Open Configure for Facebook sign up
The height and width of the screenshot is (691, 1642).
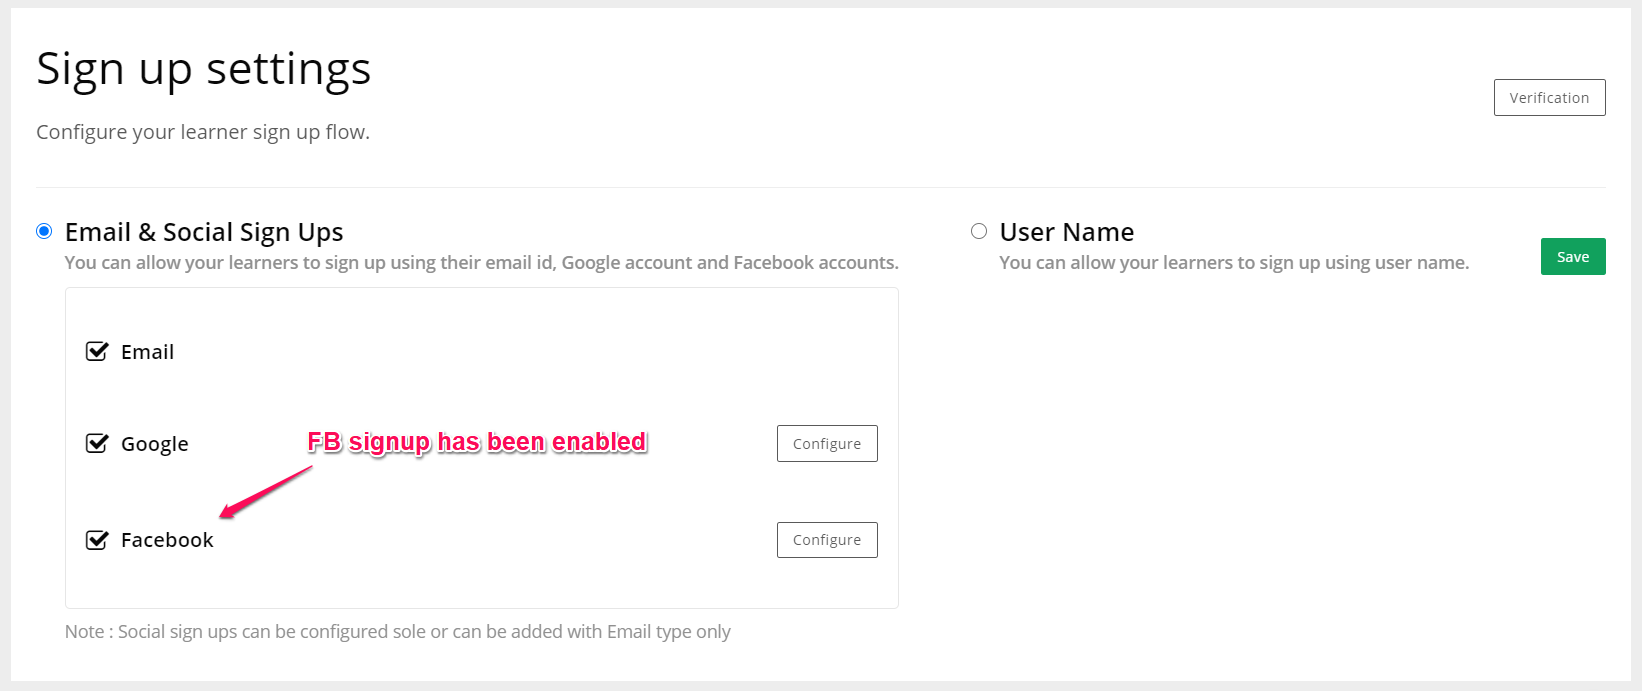pyautogui.click(x=827, y=540)
